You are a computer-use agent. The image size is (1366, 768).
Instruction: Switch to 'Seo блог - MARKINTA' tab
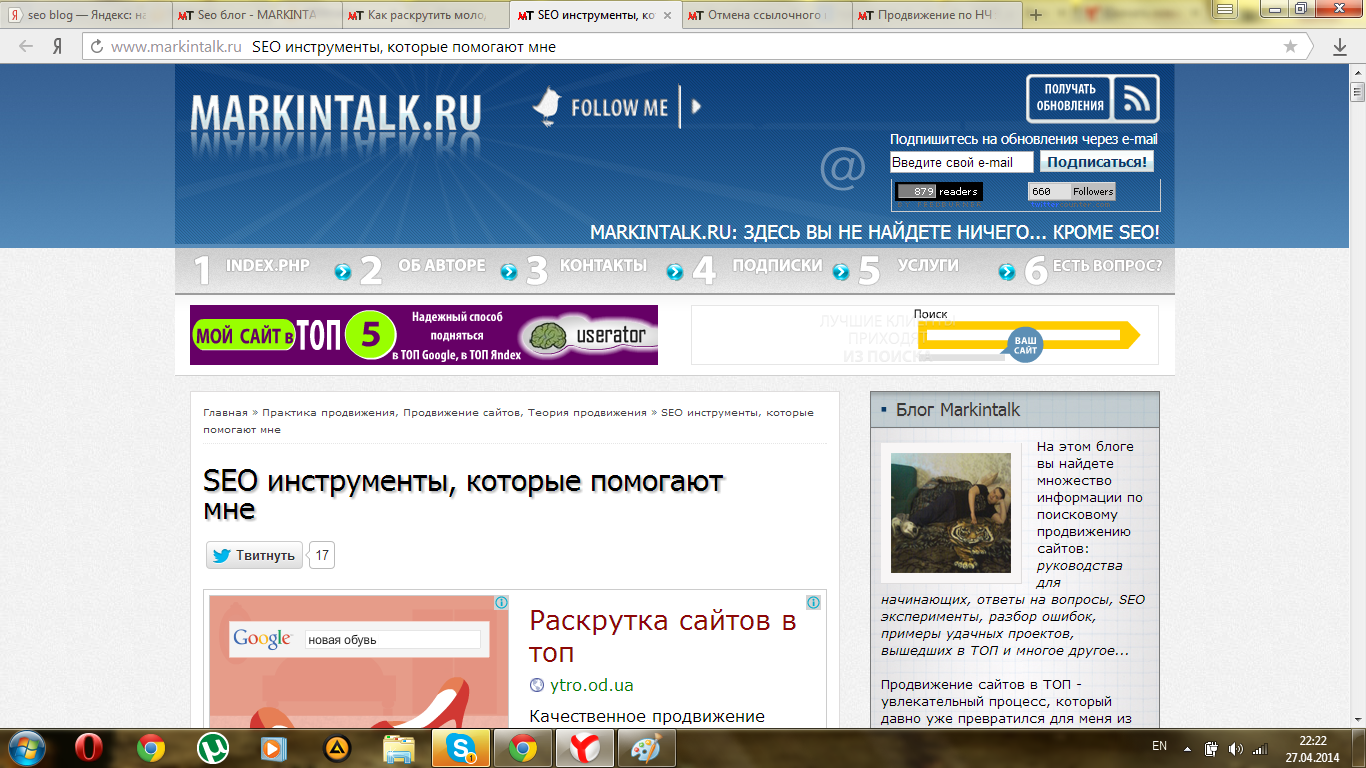click(x=256, y=15)
